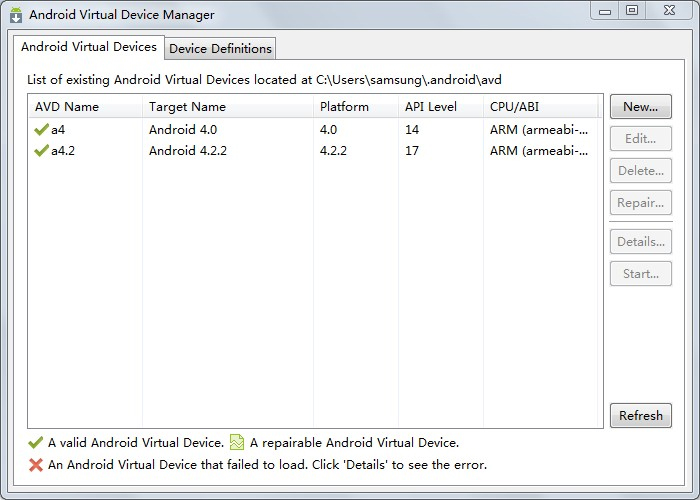
Task: Click the Delete... button
Action: click(641, 171)
